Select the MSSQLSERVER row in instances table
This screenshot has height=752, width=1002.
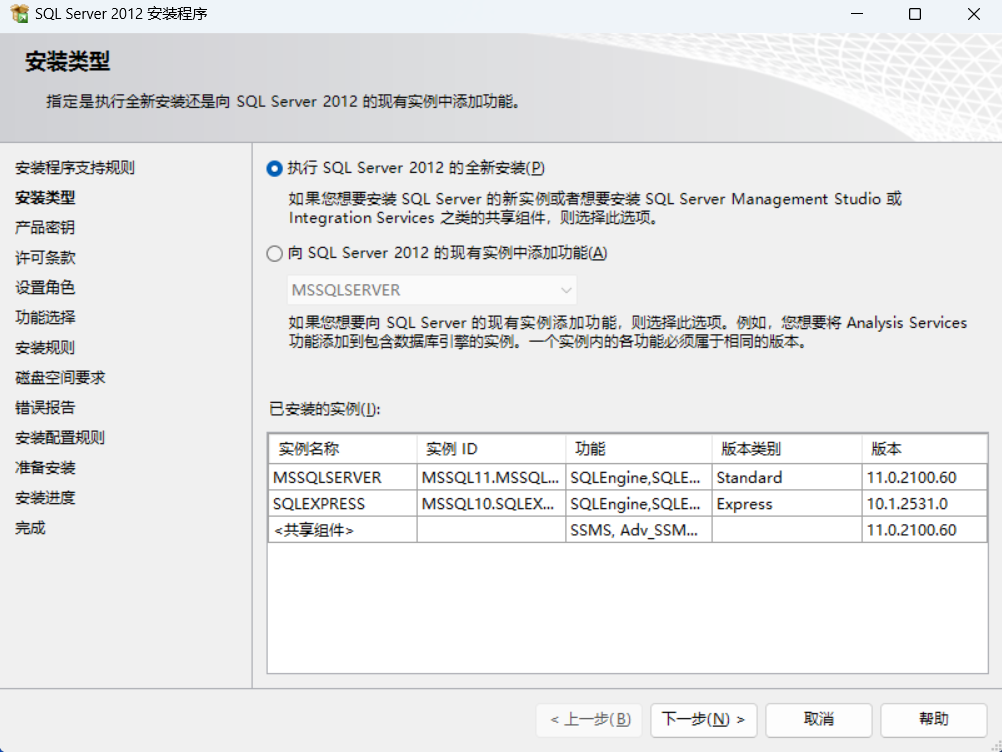click(628, 477)
